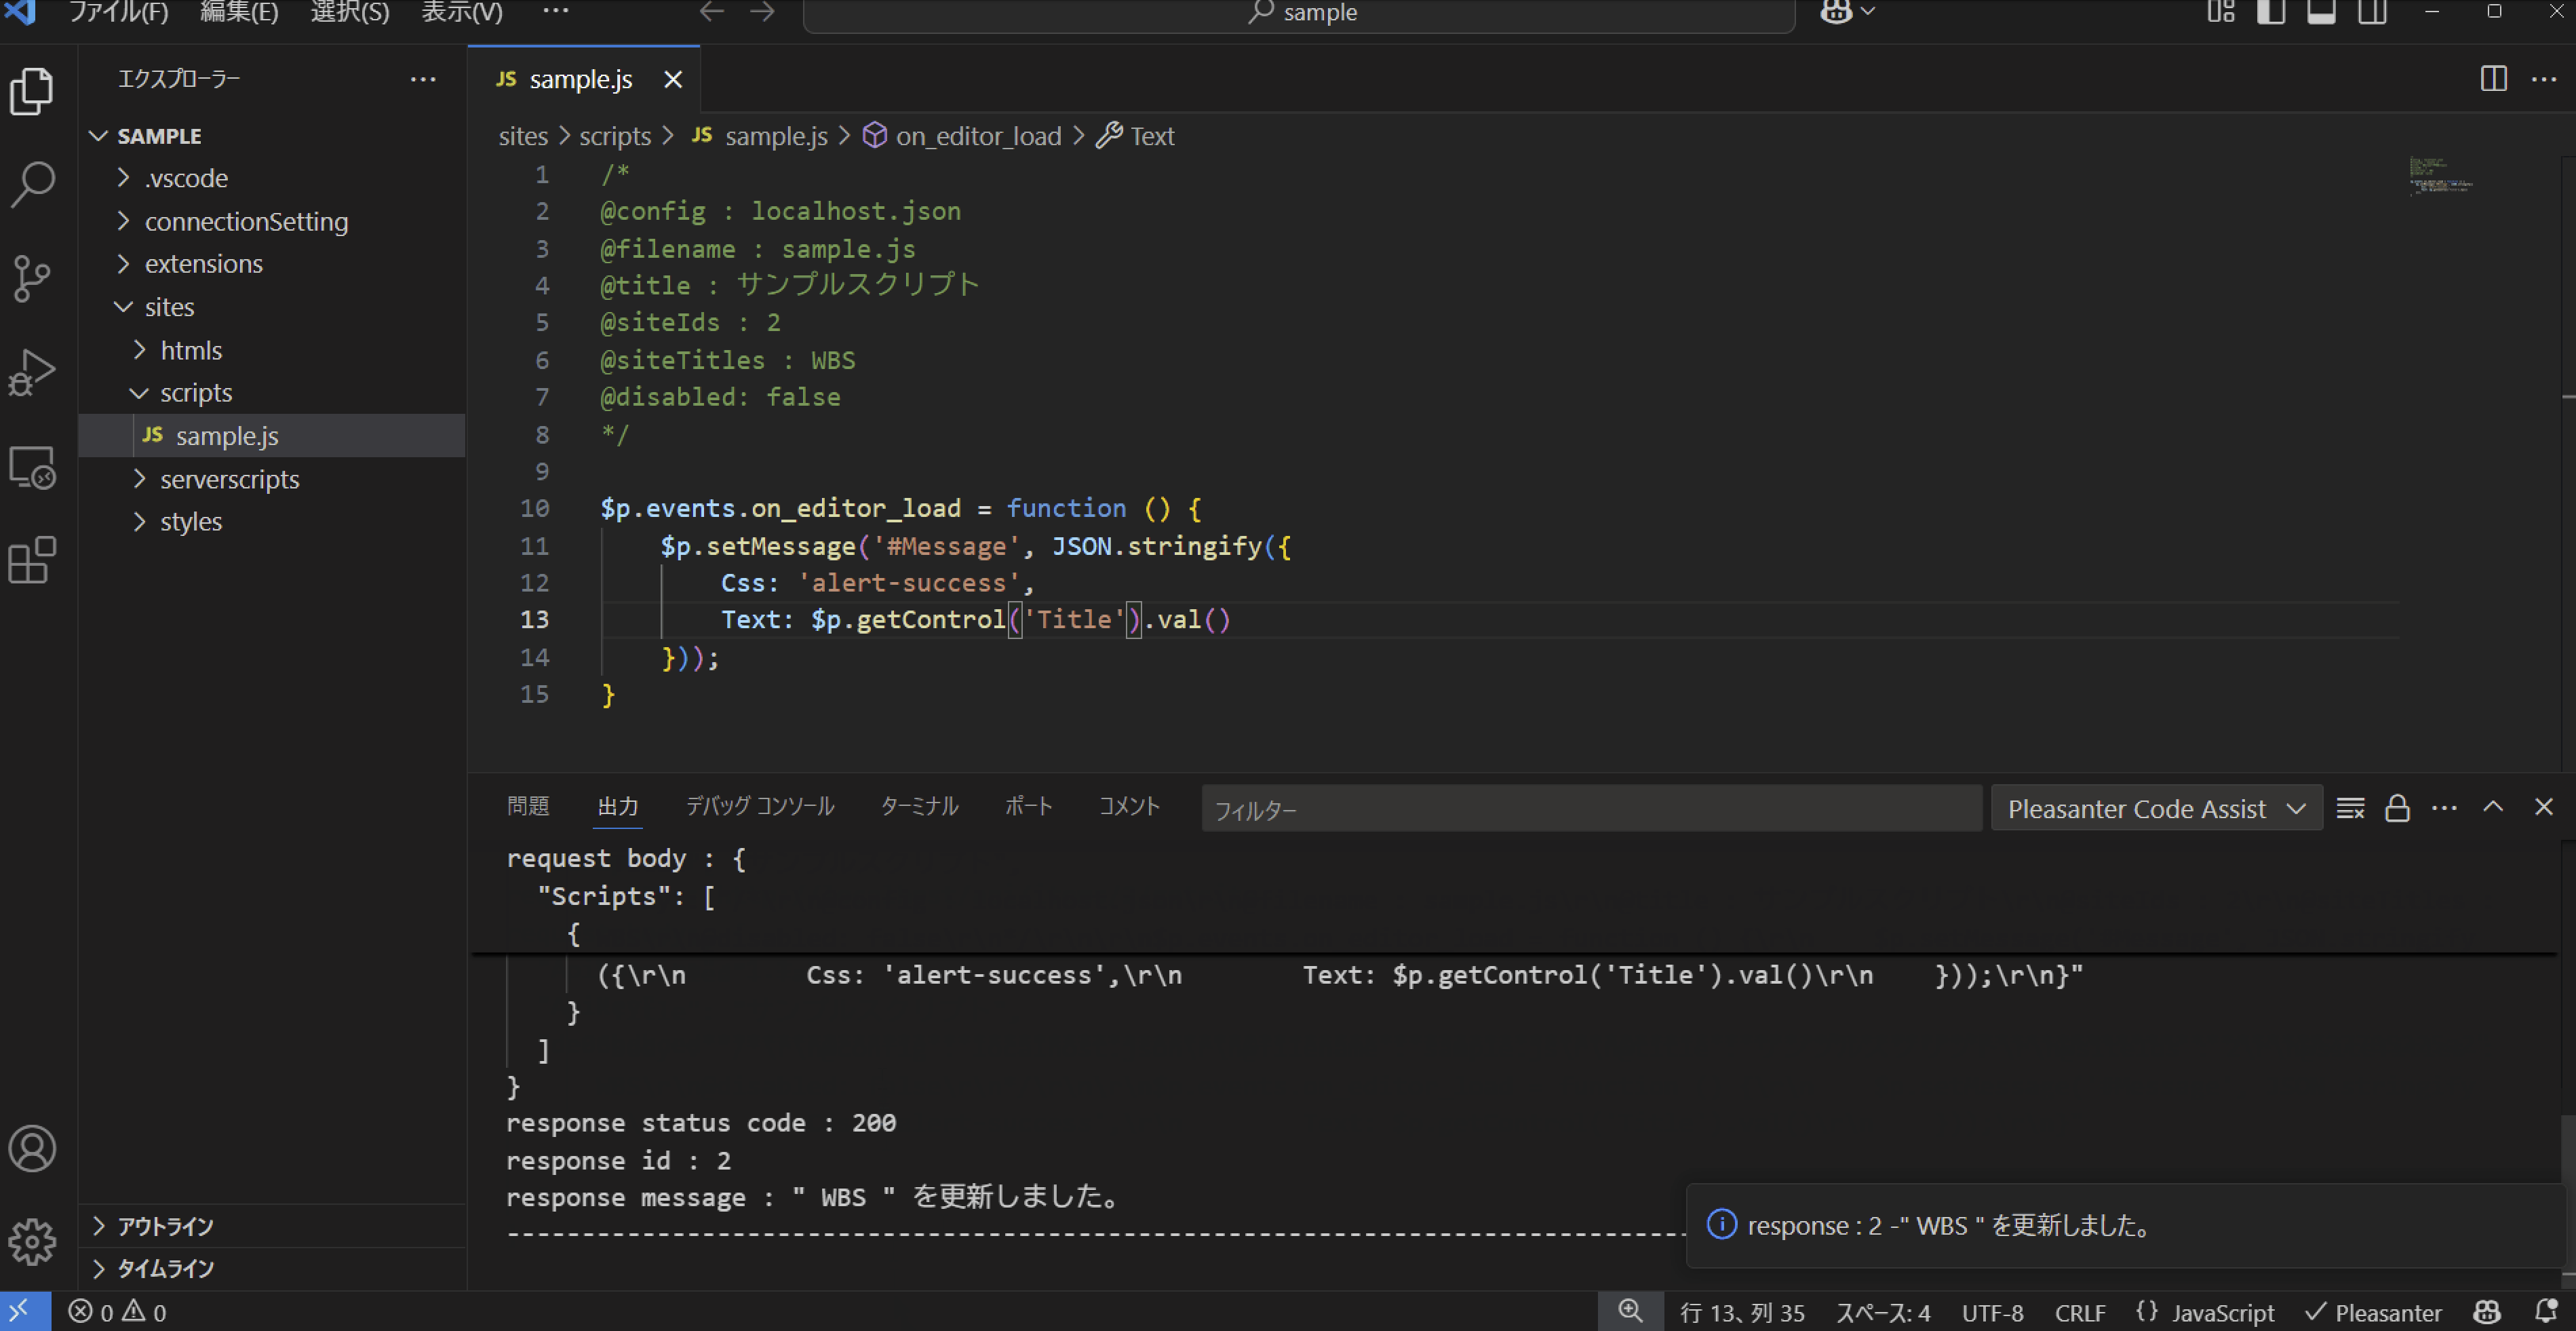Open the Search view icon
The height and width of the screenshot is (1331, 2576).
[x=32, y=184]
